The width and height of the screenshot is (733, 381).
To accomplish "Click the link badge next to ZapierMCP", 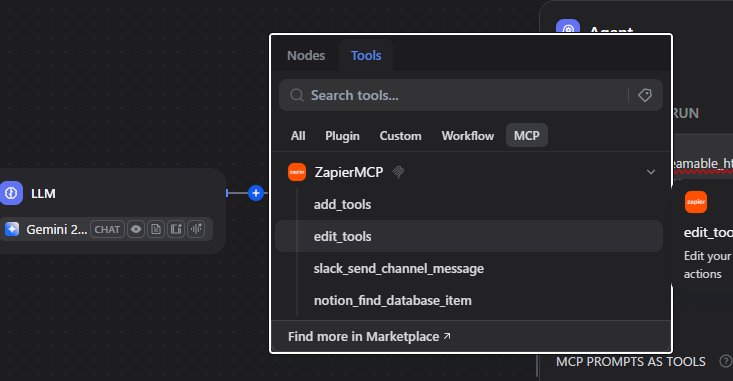I will (x=398, y=172).
